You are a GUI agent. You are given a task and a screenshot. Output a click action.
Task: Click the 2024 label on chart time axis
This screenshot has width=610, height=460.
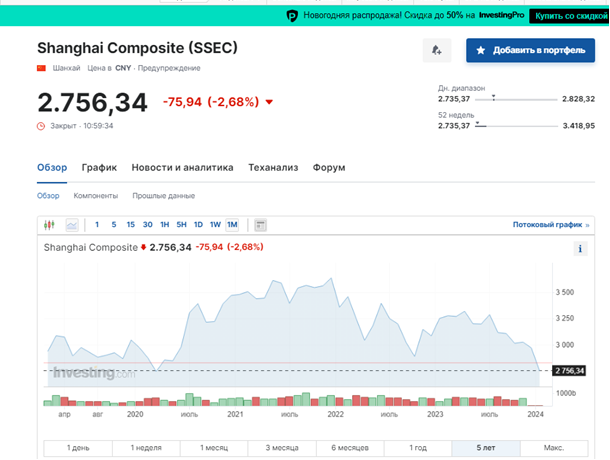[x=535, y=414]
